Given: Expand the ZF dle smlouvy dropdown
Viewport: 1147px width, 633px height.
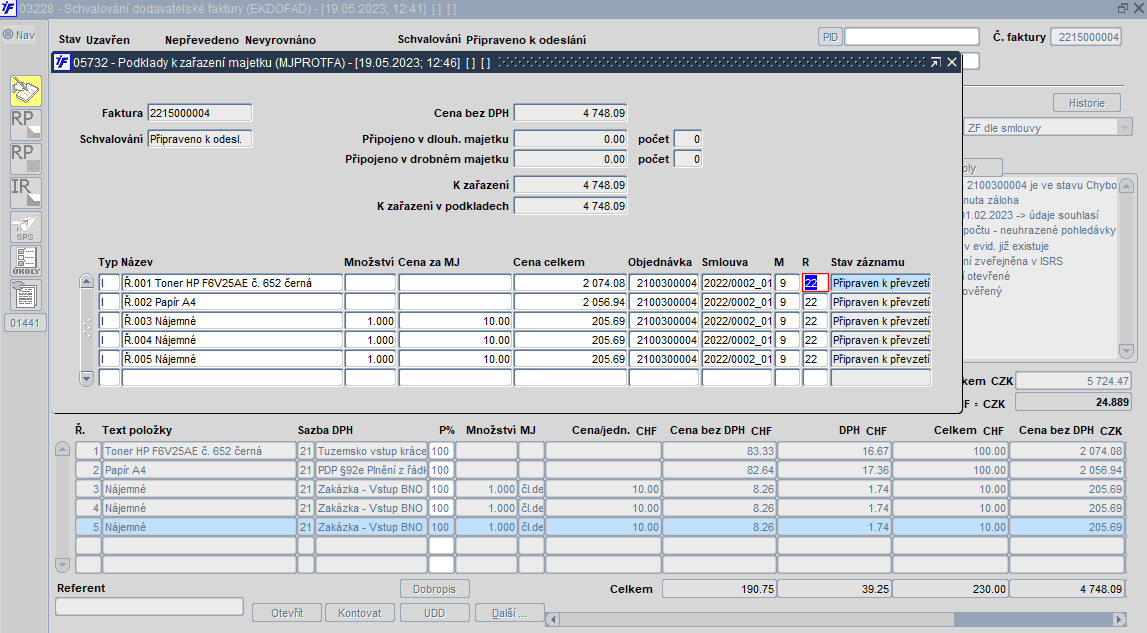Looking at the screenshot, I should (1125, 127).
